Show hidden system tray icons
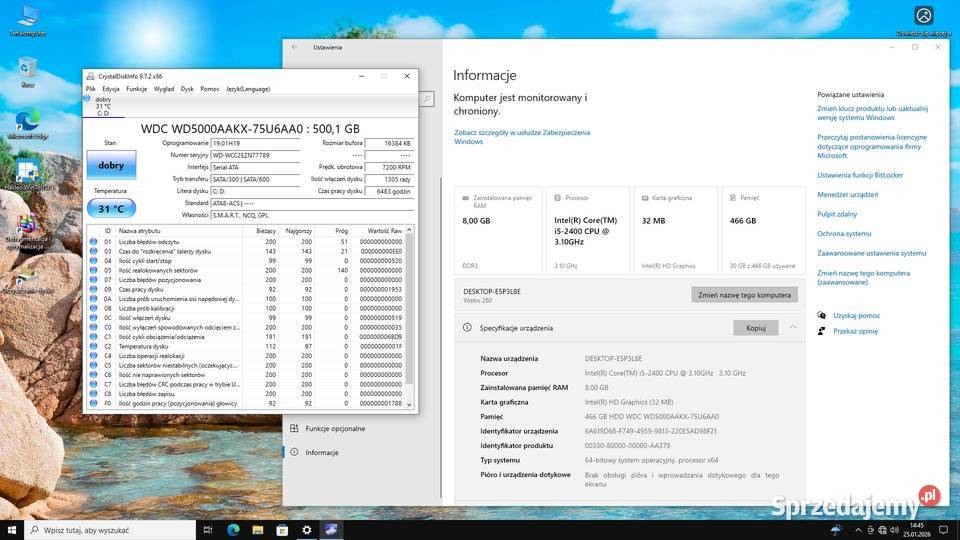This screenshot has height=540, width=960. tap(858, 530)
